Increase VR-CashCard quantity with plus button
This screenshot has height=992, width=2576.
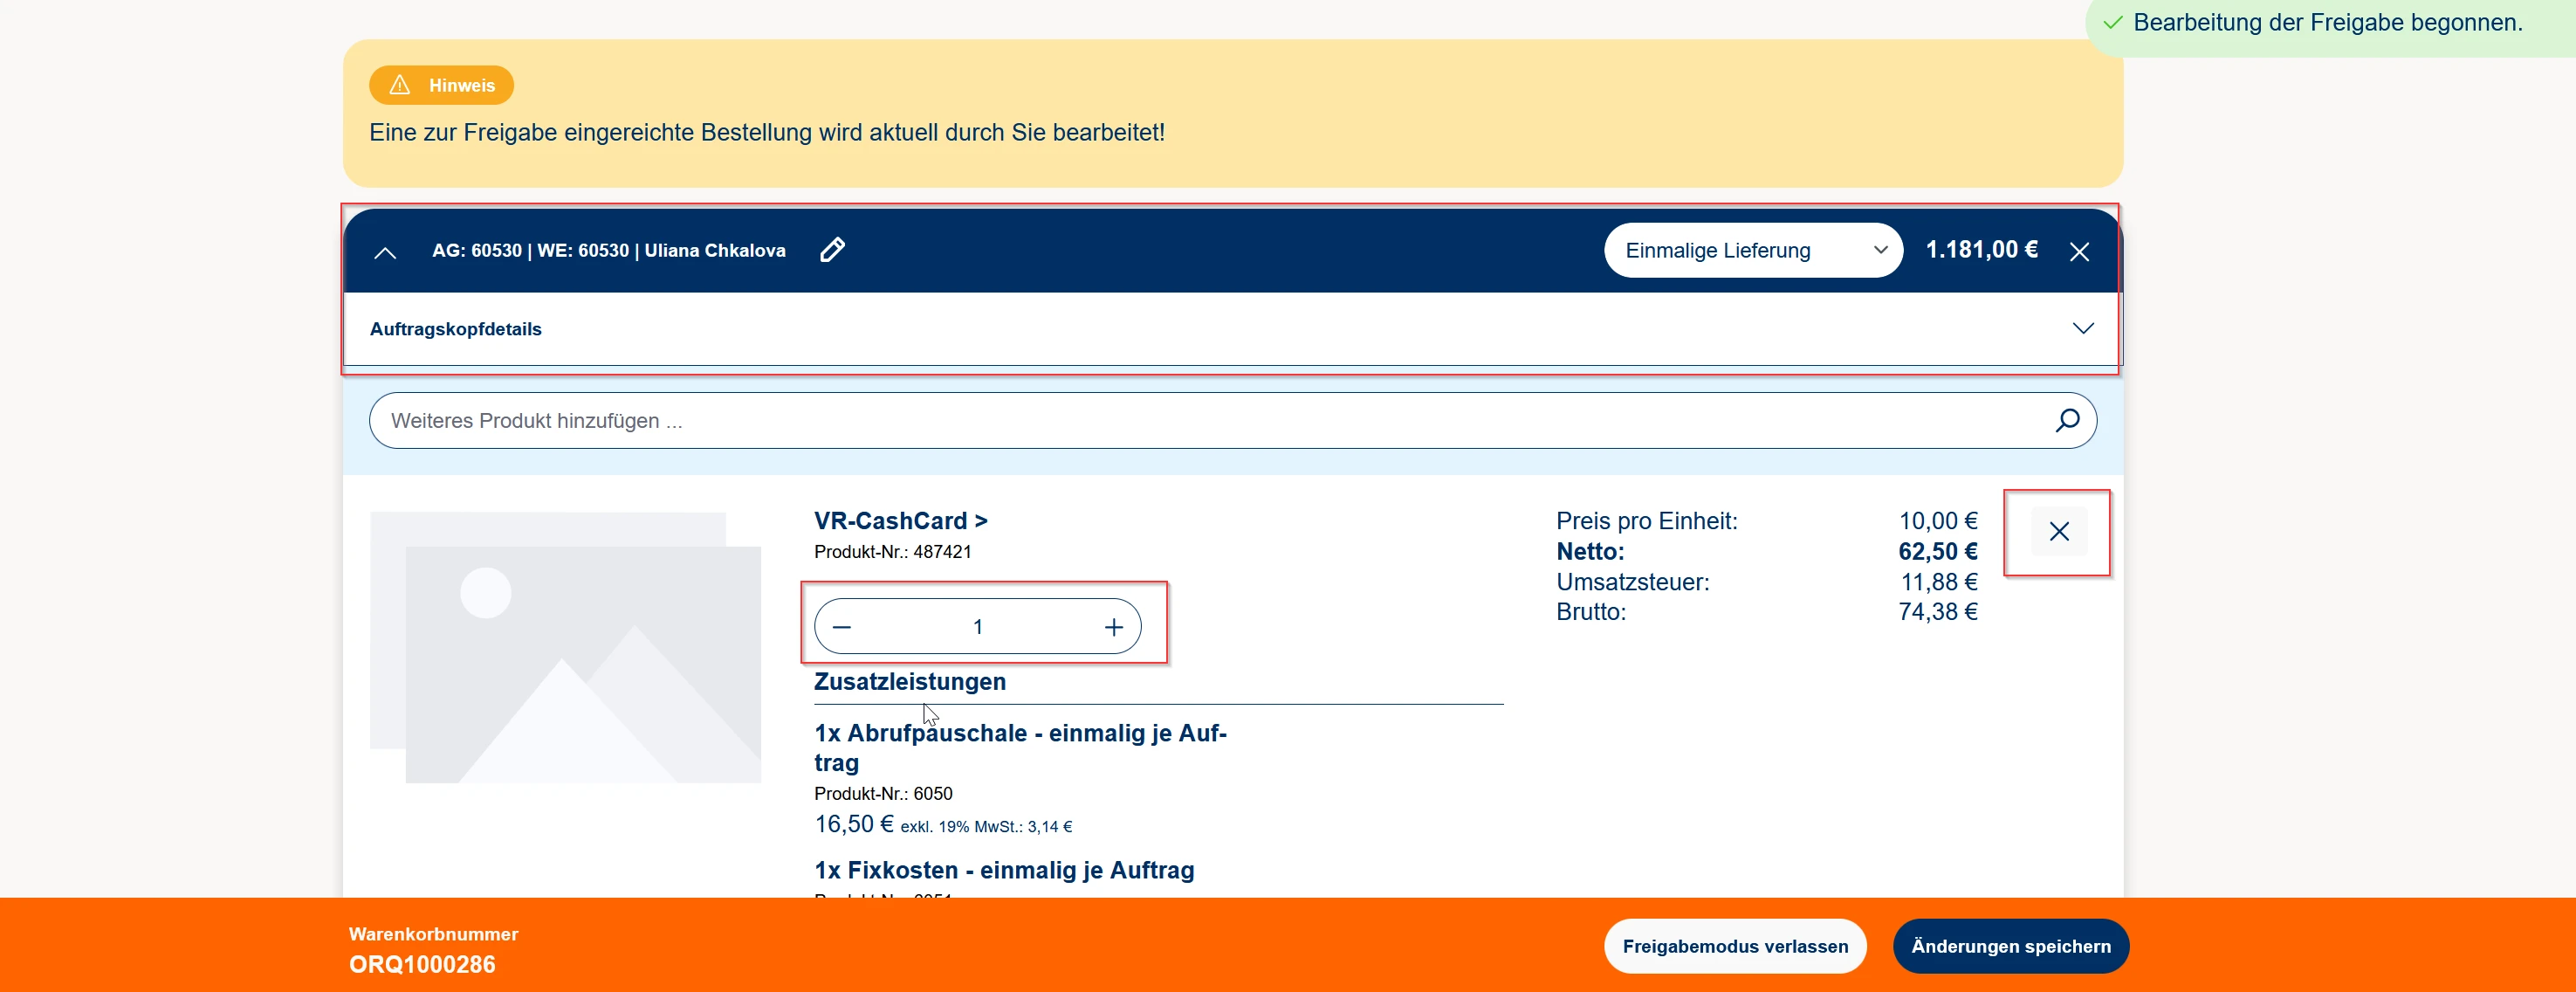point(1113,627)
